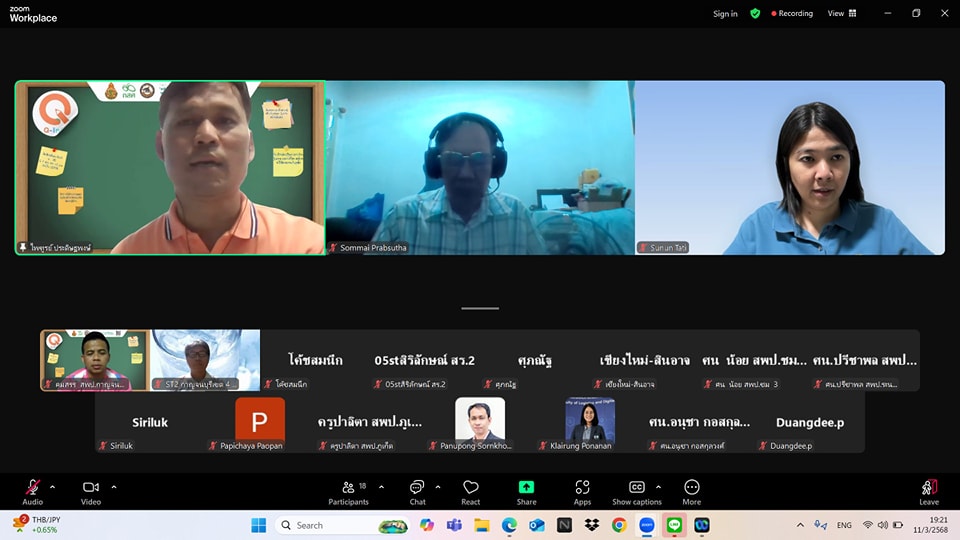Viewport: 960px width, 540px height.
Task: Open the Chat panel
Action: point(417,490)
